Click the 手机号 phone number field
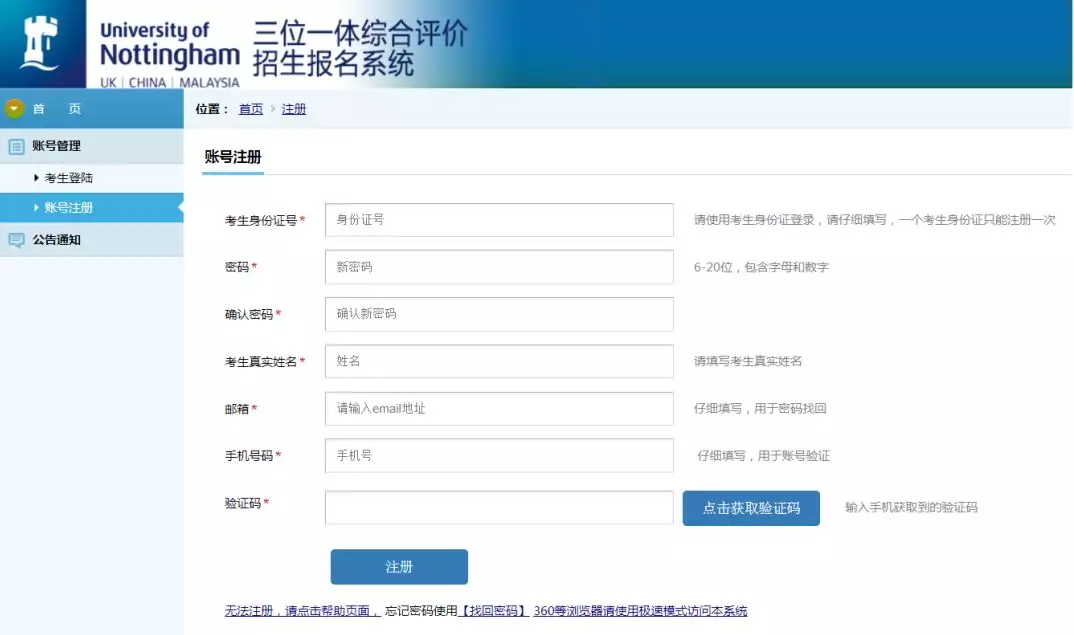 pos(499,455)
